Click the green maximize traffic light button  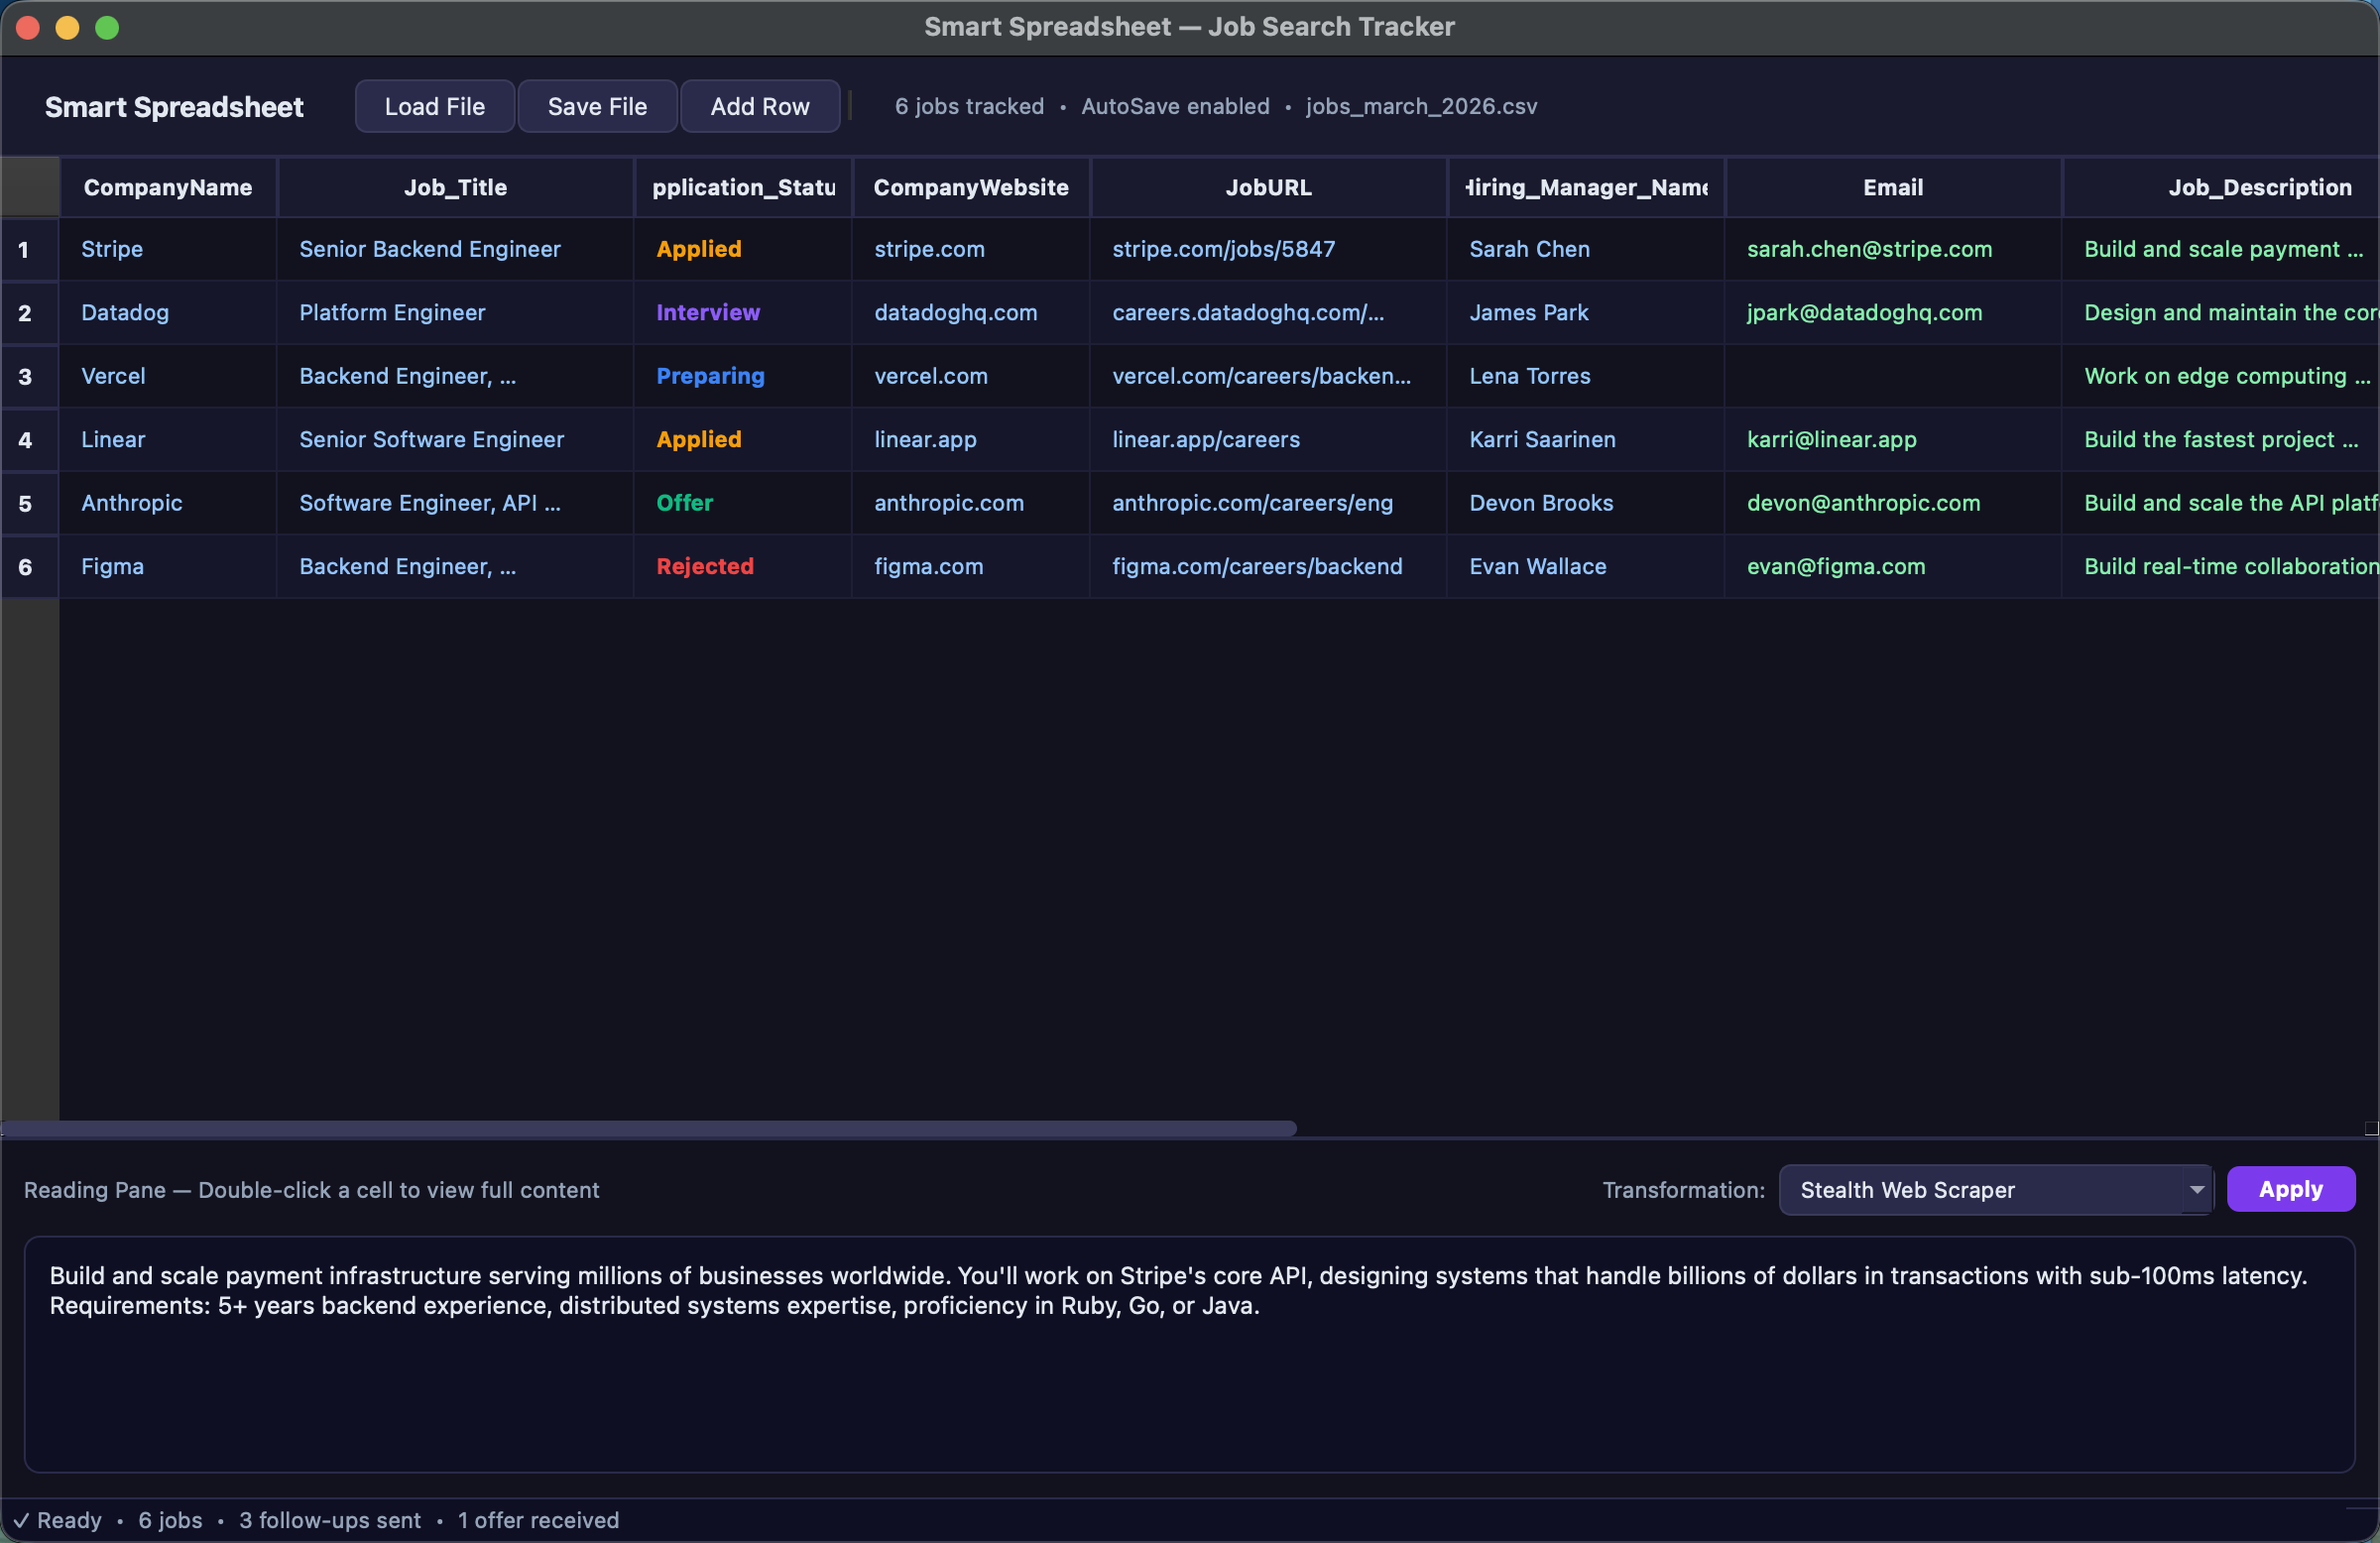pos(107,27)
